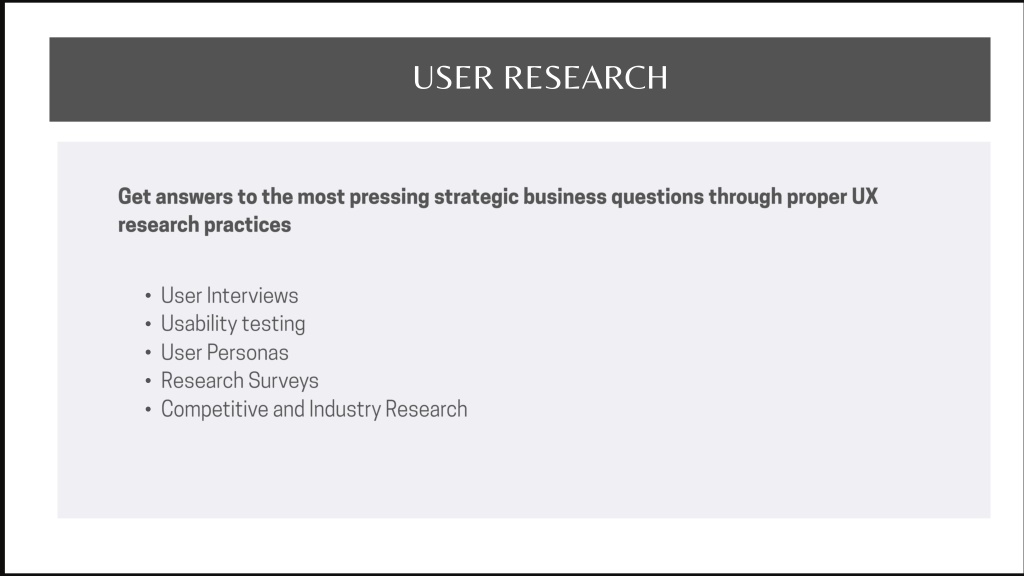Click the words 'strategic business' in the heading
This screenshot has width=1024, height=576.
pyautogui.click(x=520, y=197)
